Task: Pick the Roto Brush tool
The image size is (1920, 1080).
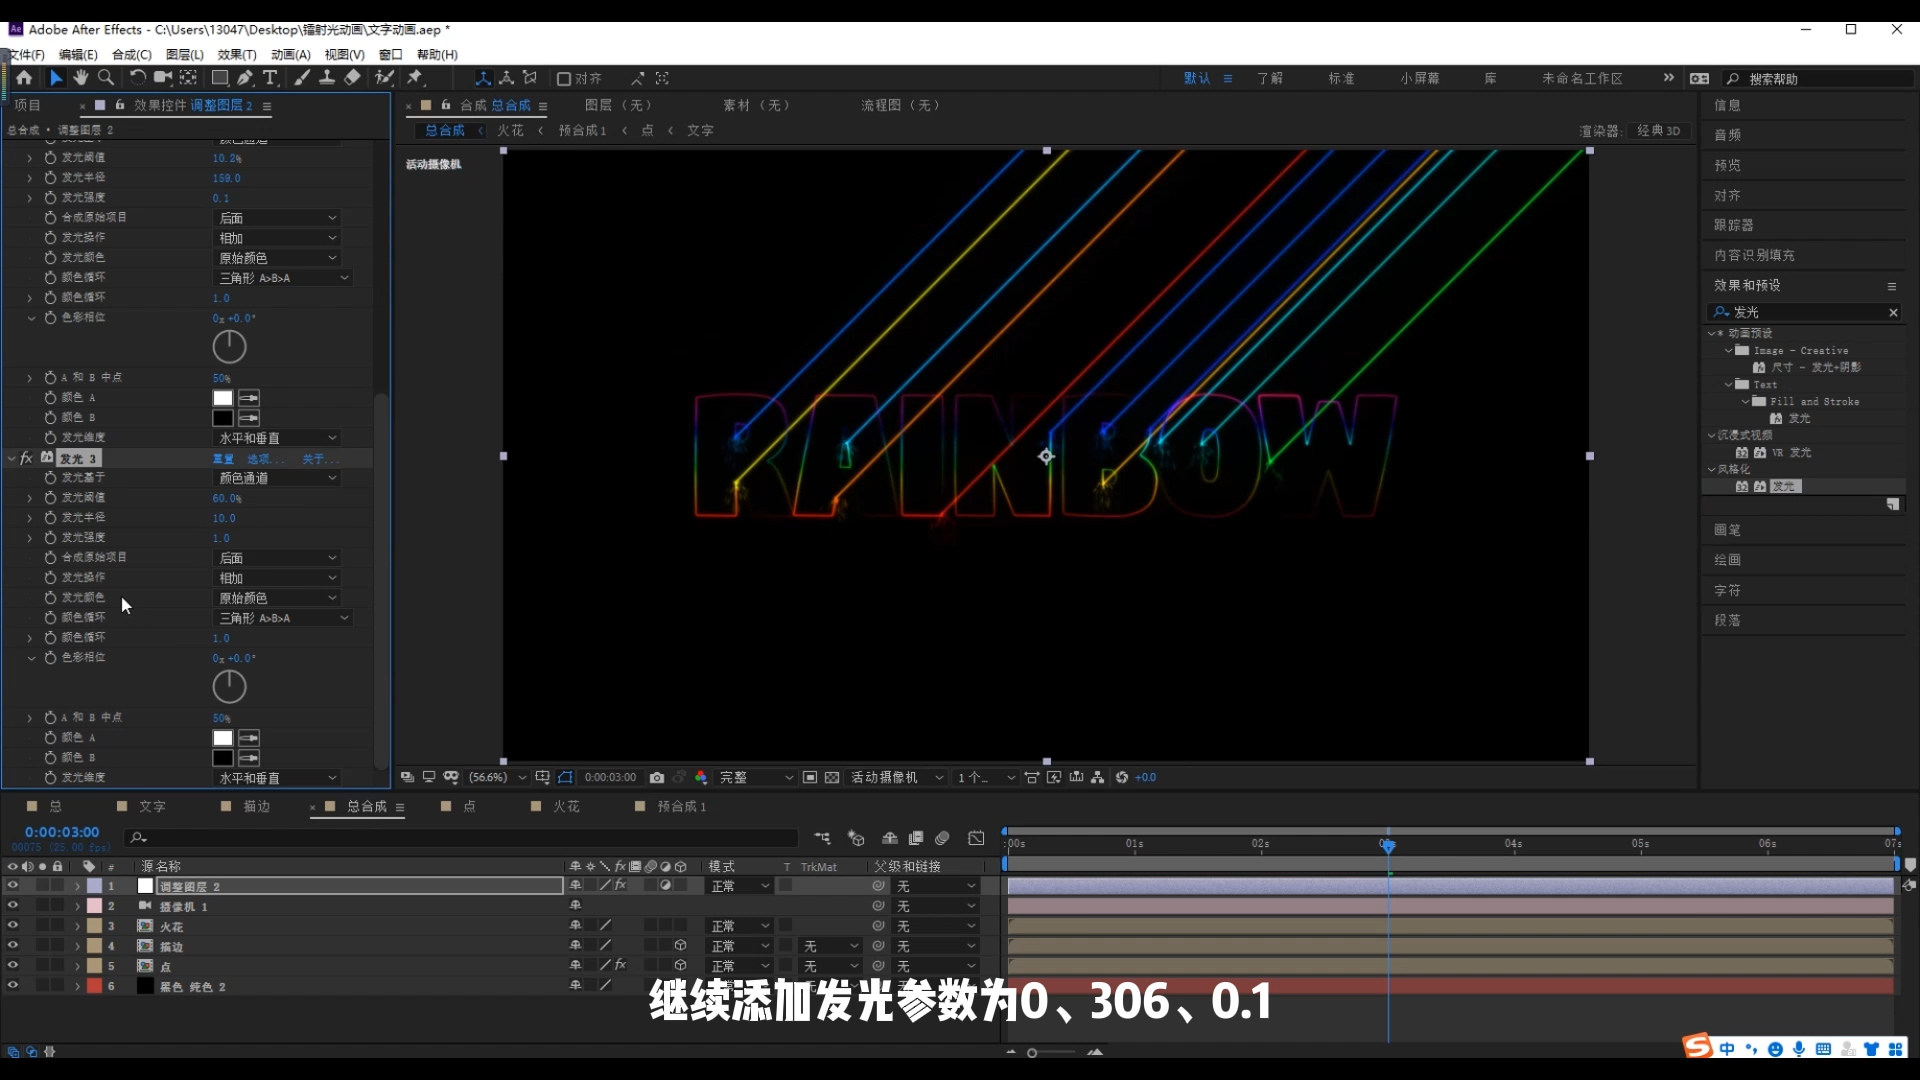Action: coord(386,78)
